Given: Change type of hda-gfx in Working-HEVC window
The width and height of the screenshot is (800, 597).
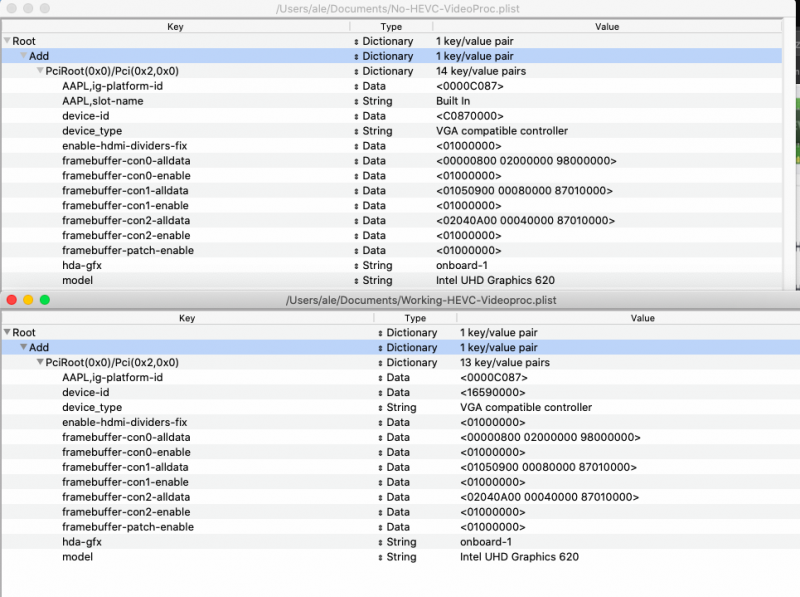Looking at the screenshot, I should (x=380, y=542).
